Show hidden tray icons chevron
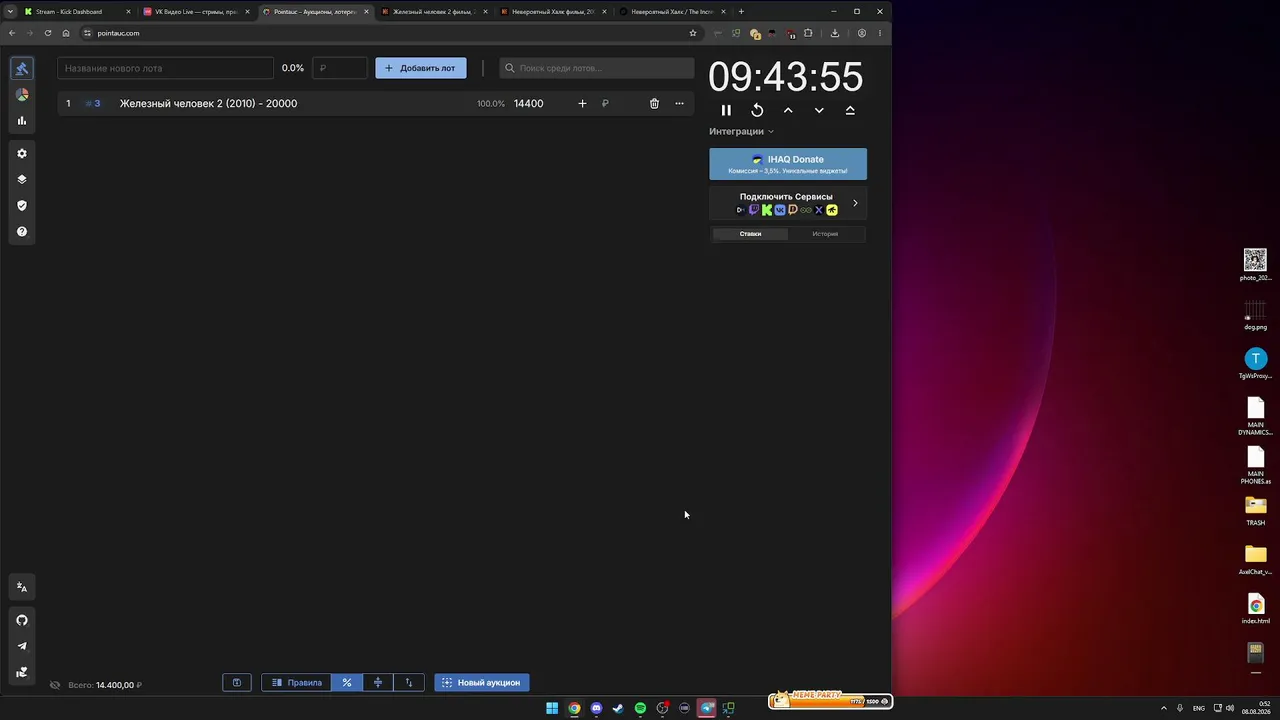Viewport: 1280px width, 720px height. pos(1163,708)
